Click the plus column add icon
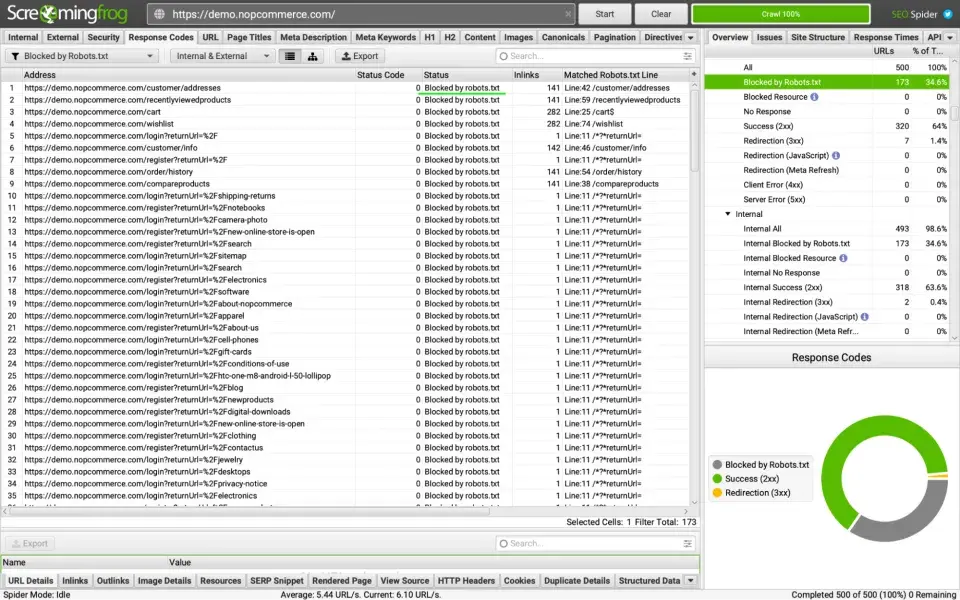Image resolution: width=960 pixels, height=600 pixels. (694, 74)
